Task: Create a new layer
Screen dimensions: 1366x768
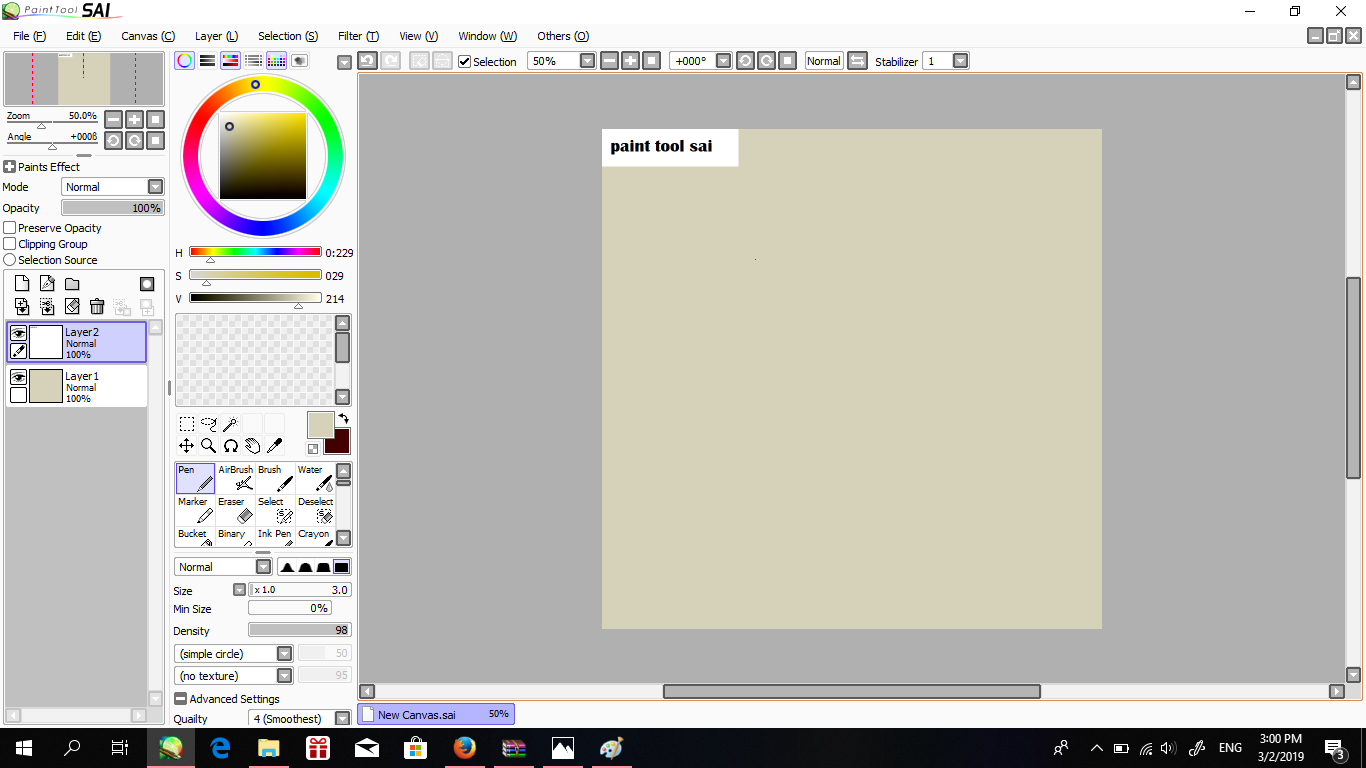Action: 21,283
